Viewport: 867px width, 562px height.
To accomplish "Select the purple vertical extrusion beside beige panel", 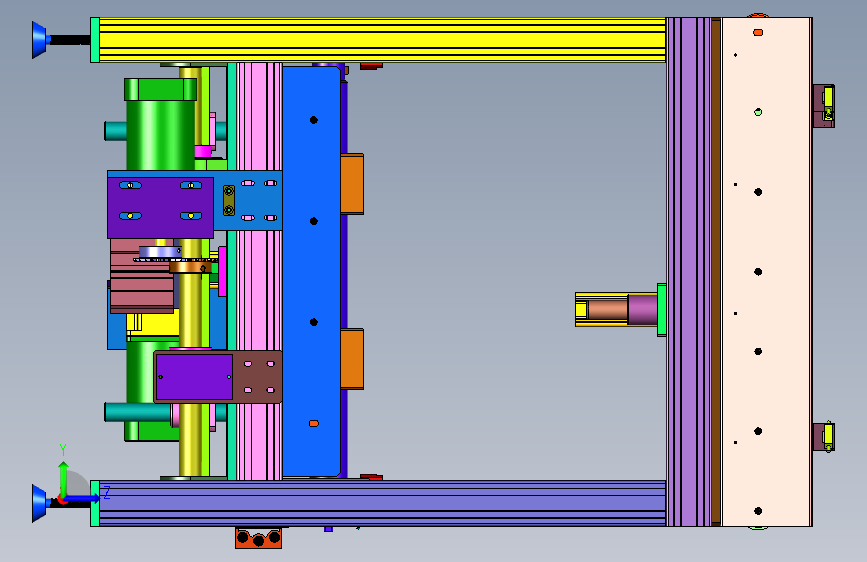I will pos(688,272).
